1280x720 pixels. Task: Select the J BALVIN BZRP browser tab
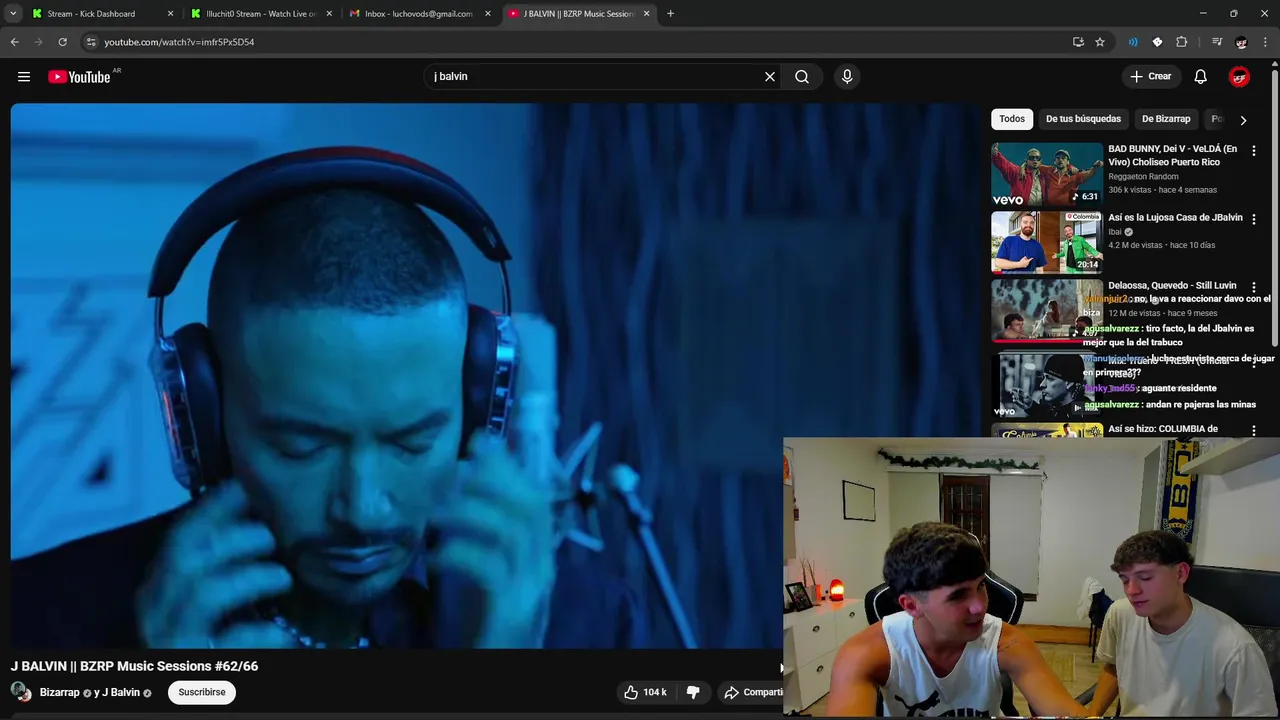(x=578, y=14)
